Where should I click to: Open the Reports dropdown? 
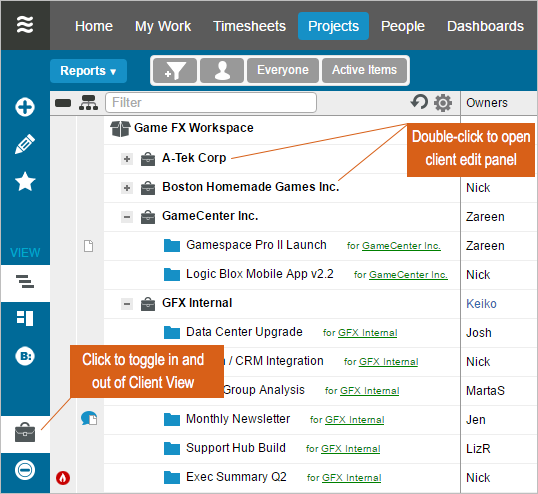(88, 71)
